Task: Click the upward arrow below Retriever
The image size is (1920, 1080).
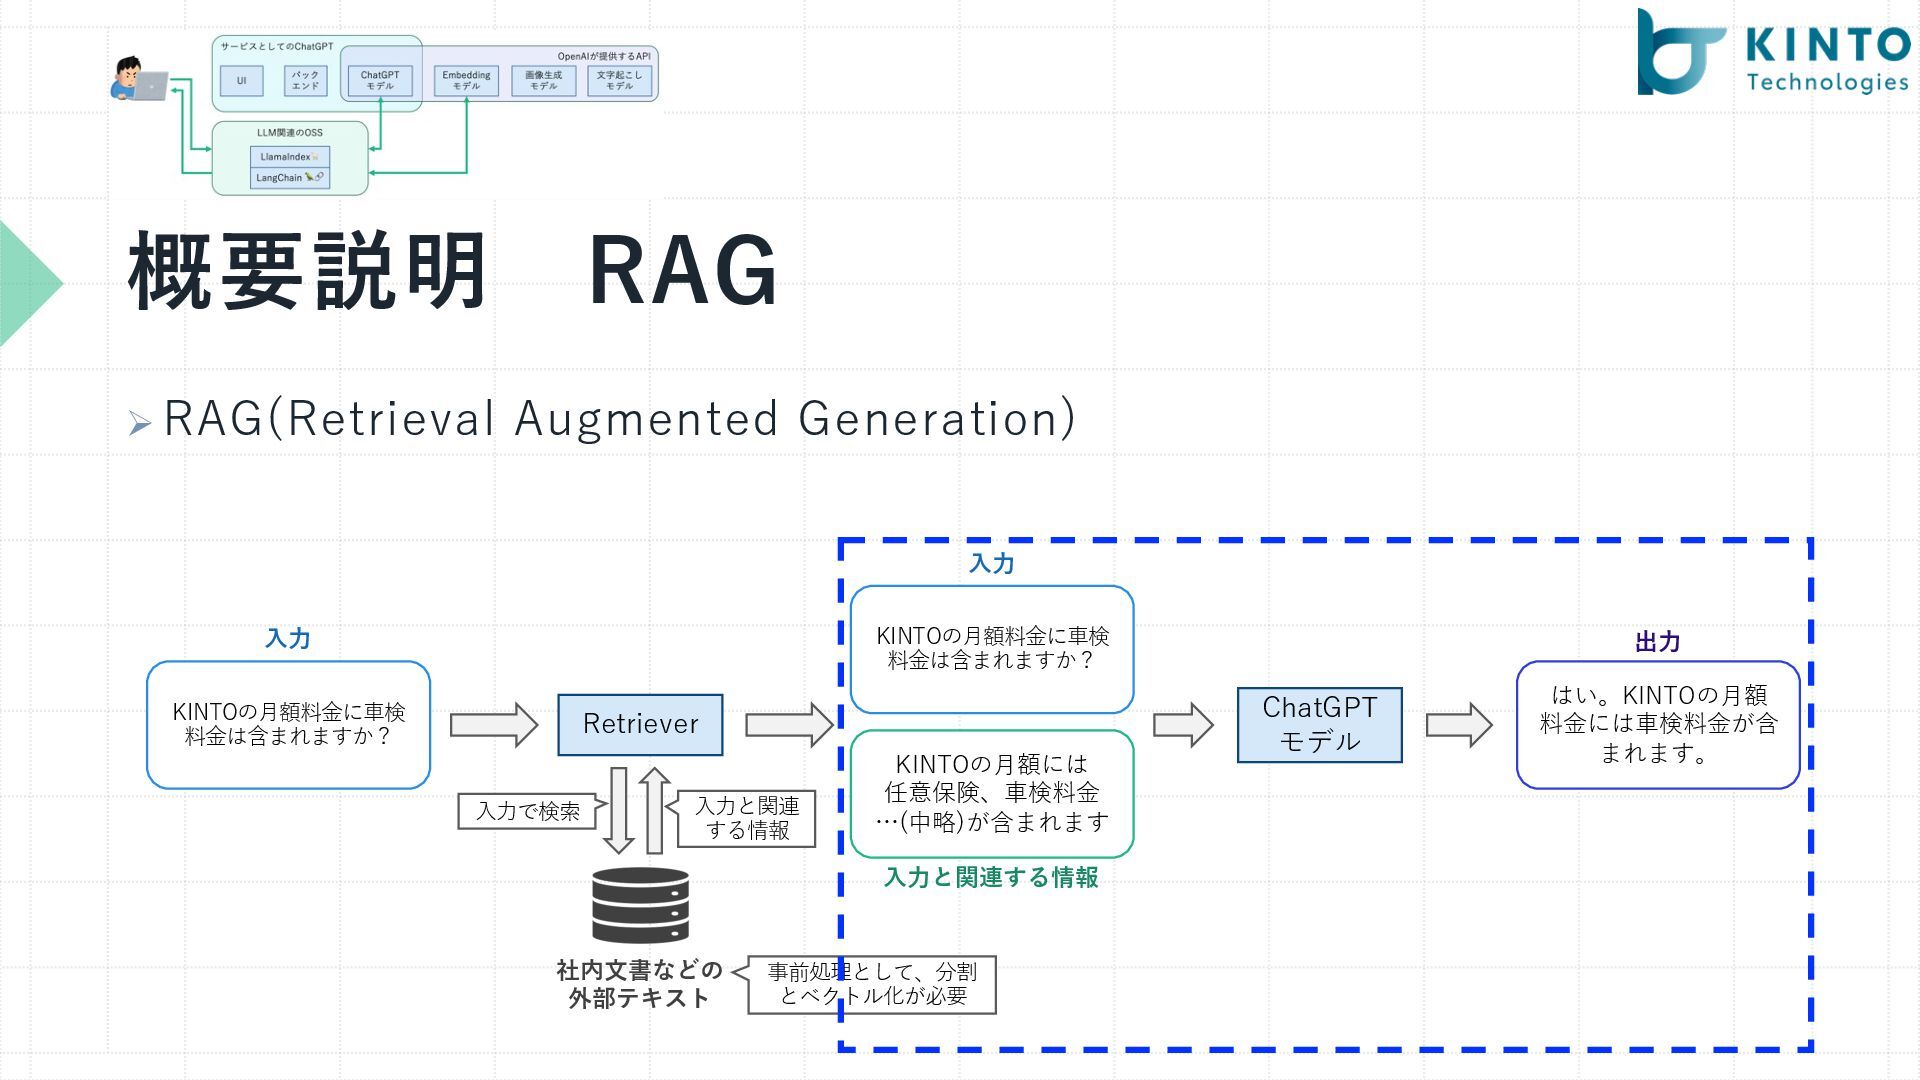Action: pyautogui.click(x=654, y=810)
